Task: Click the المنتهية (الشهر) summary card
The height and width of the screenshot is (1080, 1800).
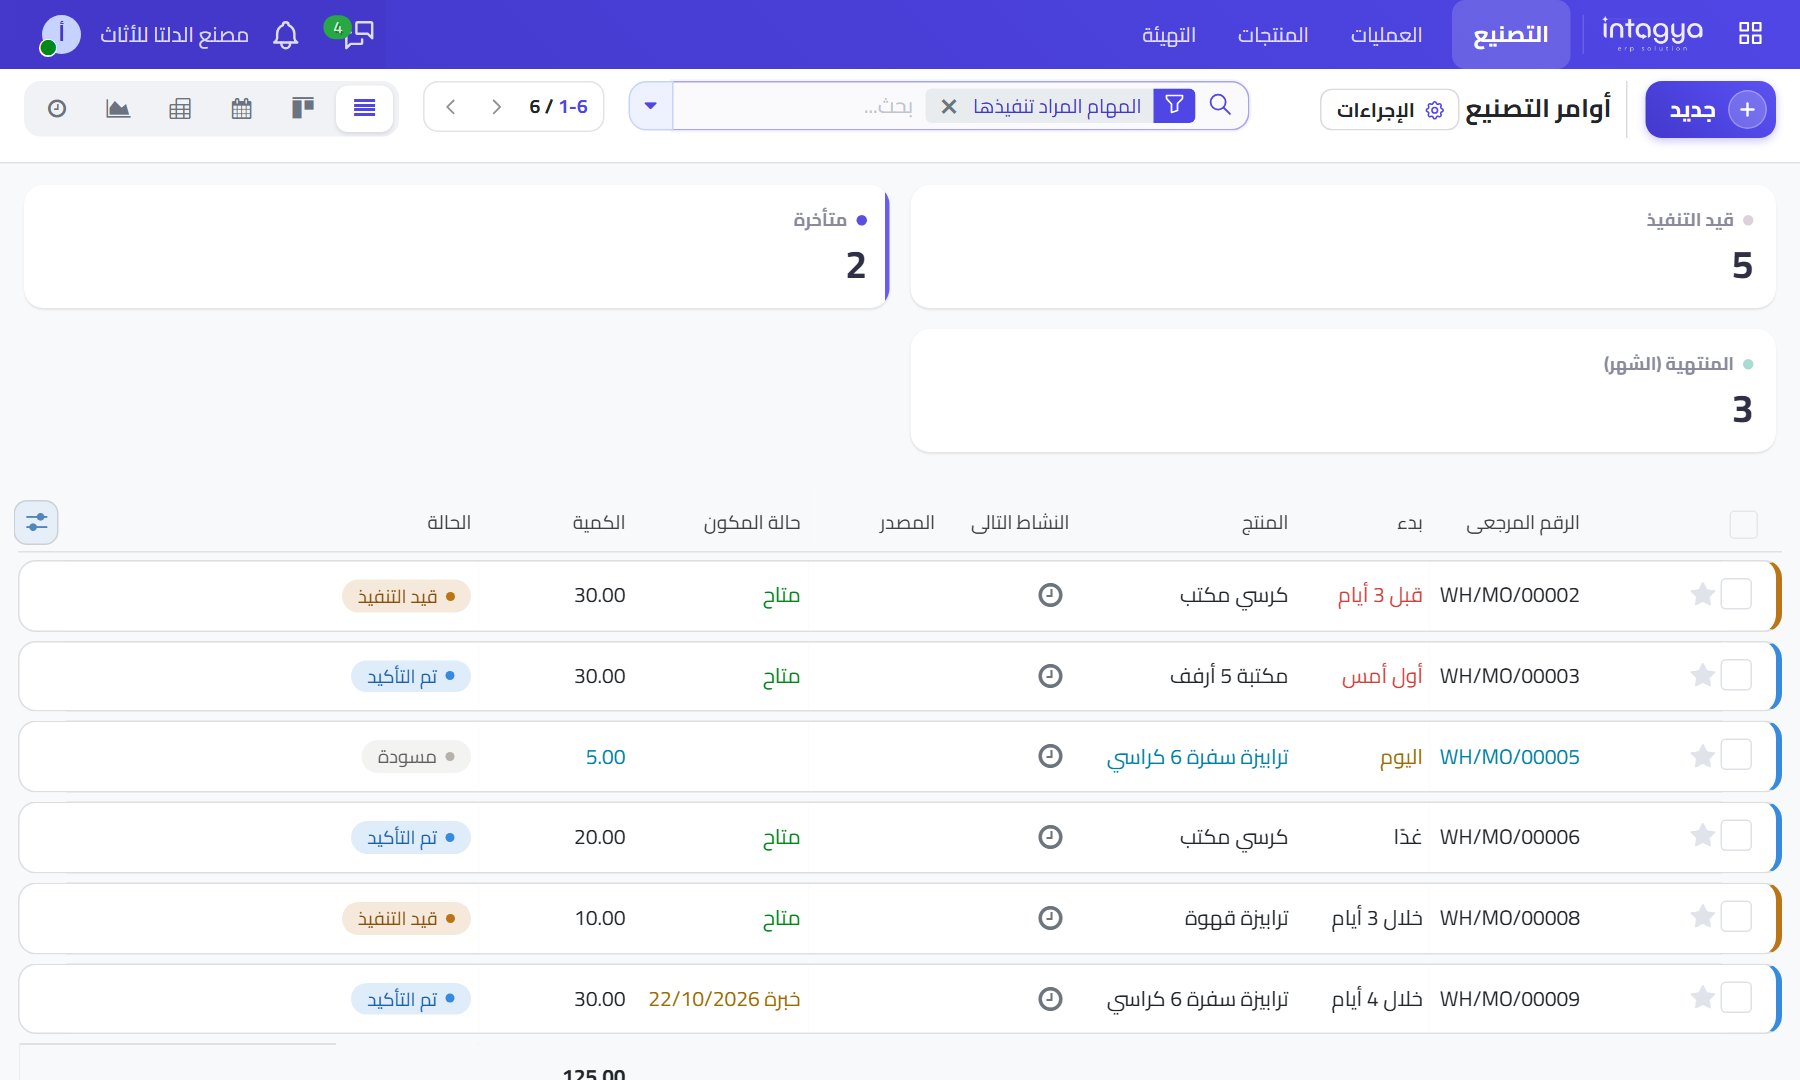Action: click(1343, 391)
